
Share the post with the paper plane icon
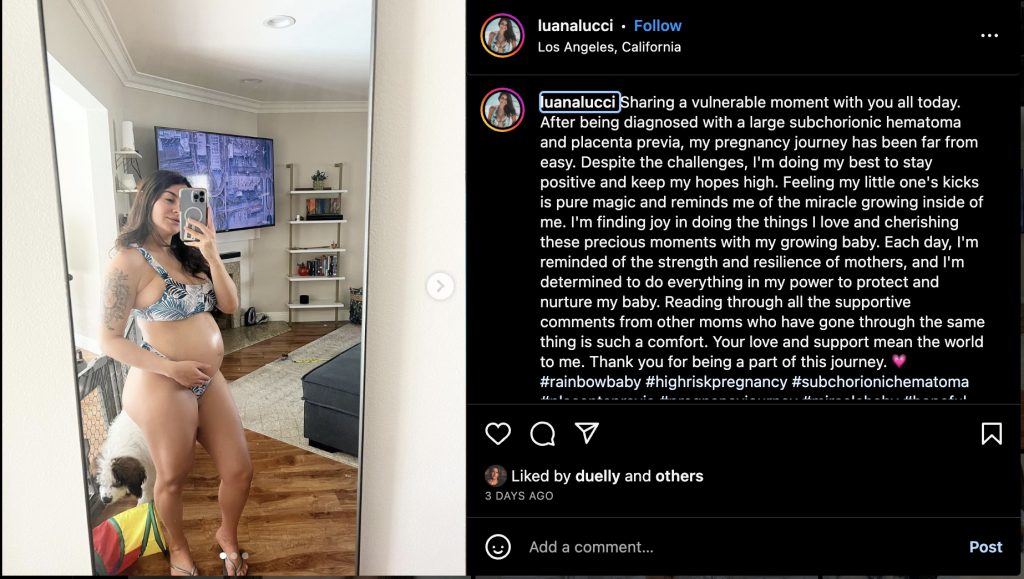click(x=586, y=433)
